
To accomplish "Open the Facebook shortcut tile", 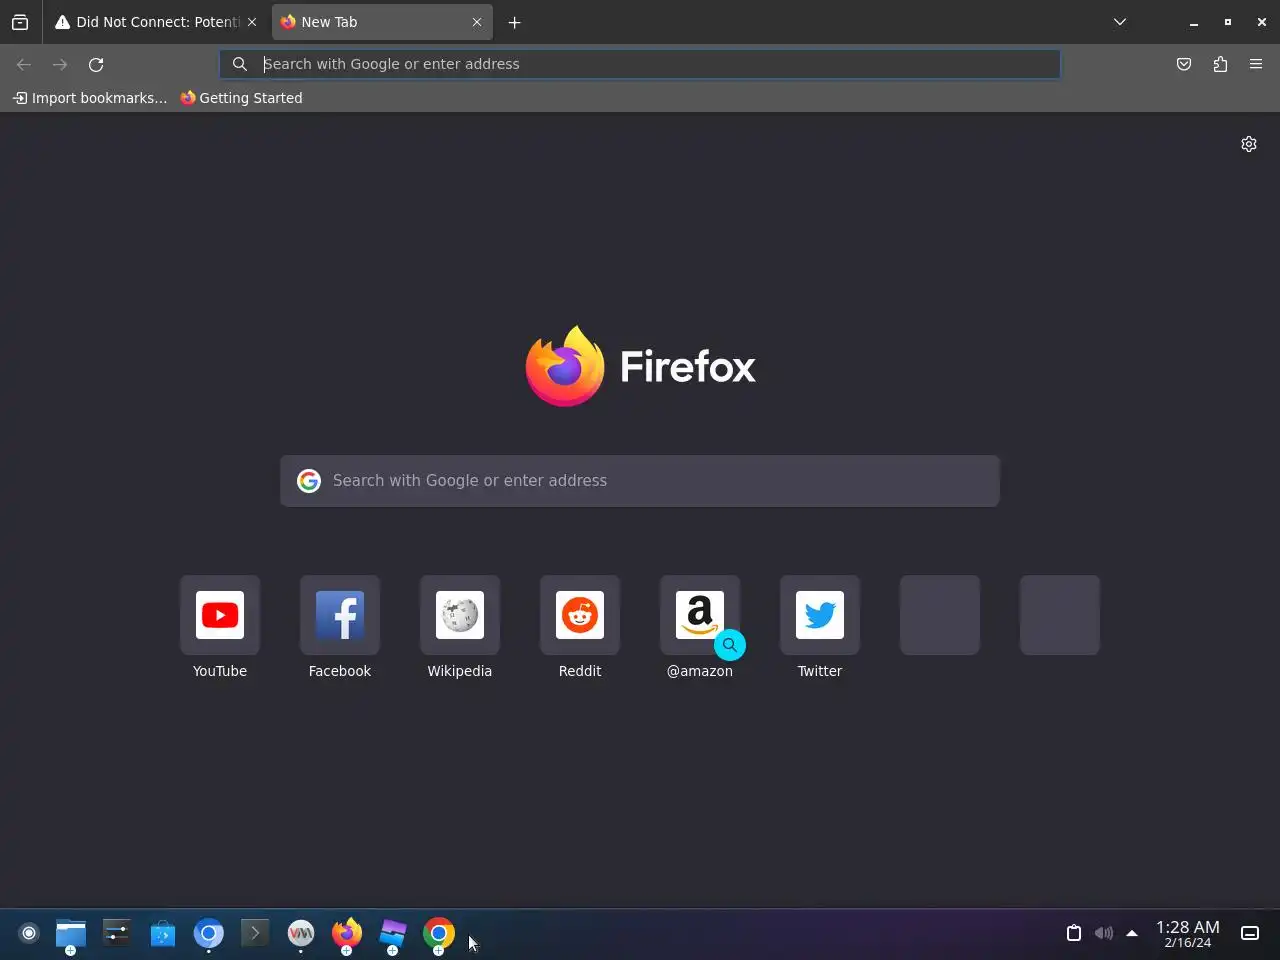I will [340, 615].
